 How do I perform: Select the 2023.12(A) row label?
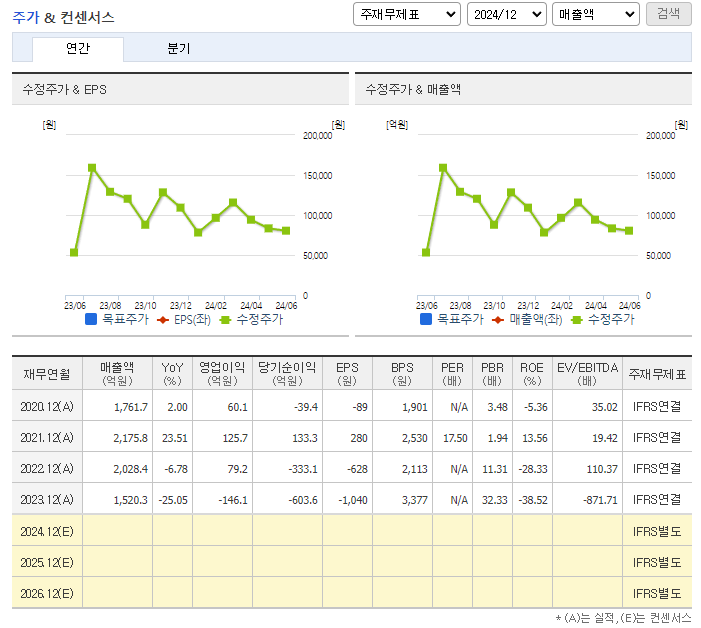[47, 499]
